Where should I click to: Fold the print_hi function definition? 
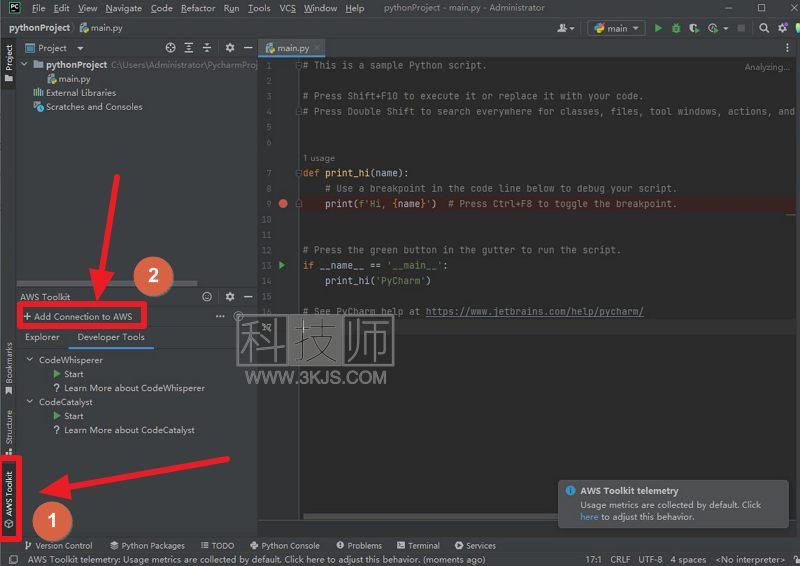point(299,173)
